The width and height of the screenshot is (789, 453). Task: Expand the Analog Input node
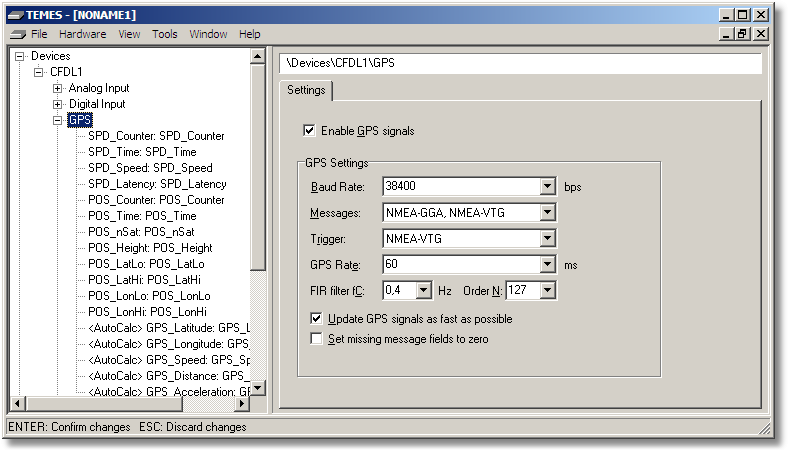tap(57, 89)
